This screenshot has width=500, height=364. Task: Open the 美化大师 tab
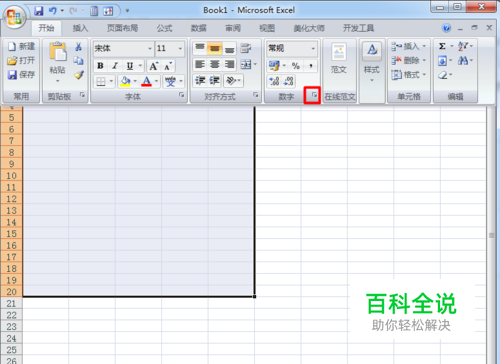[x=309, y=28]
